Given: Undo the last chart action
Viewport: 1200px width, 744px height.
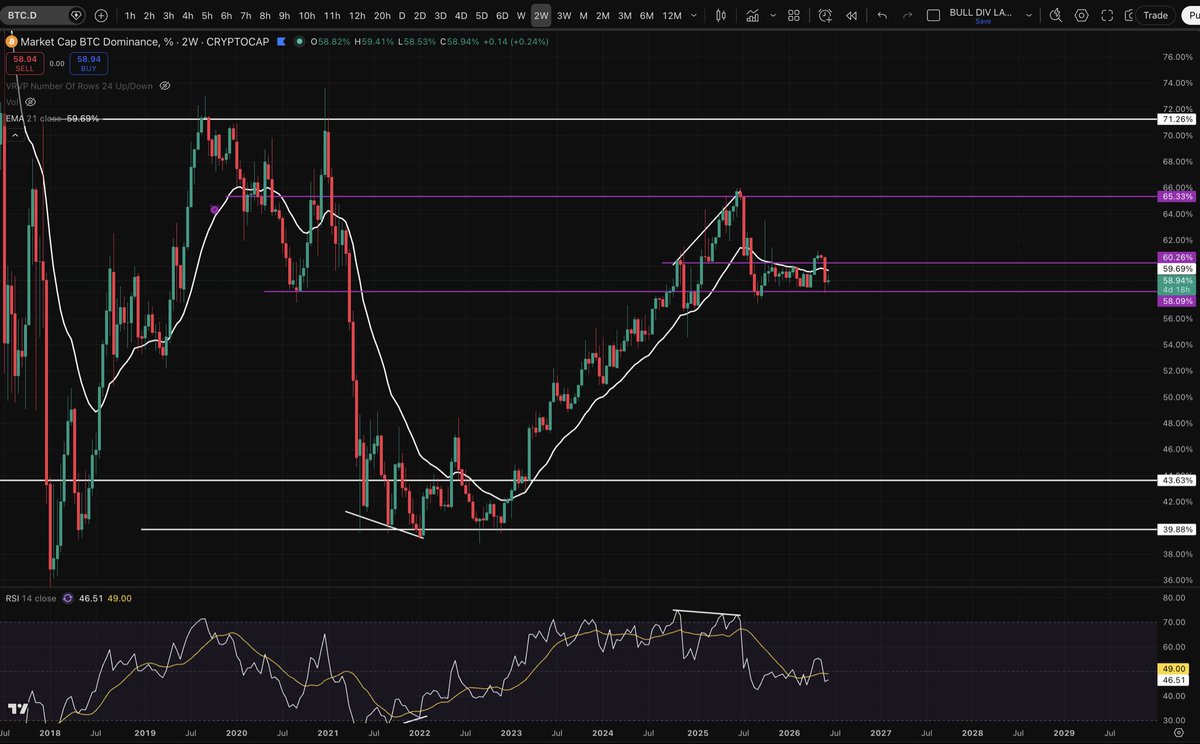Looking at the screenshot, I should [x=881, y=15].
